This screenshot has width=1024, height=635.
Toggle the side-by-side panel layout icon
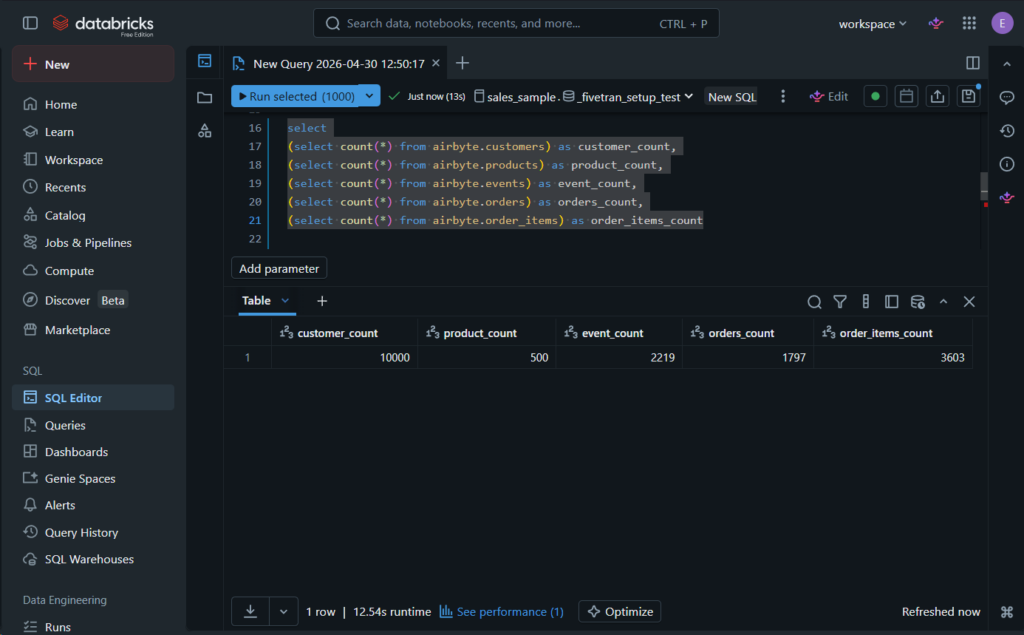[972, 63]
